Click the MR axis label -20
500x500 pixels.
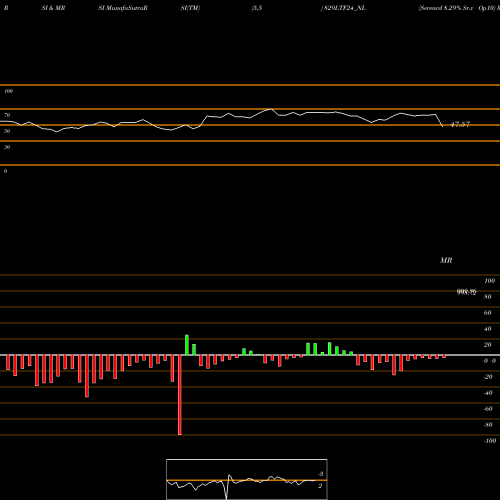pos(488,377)
